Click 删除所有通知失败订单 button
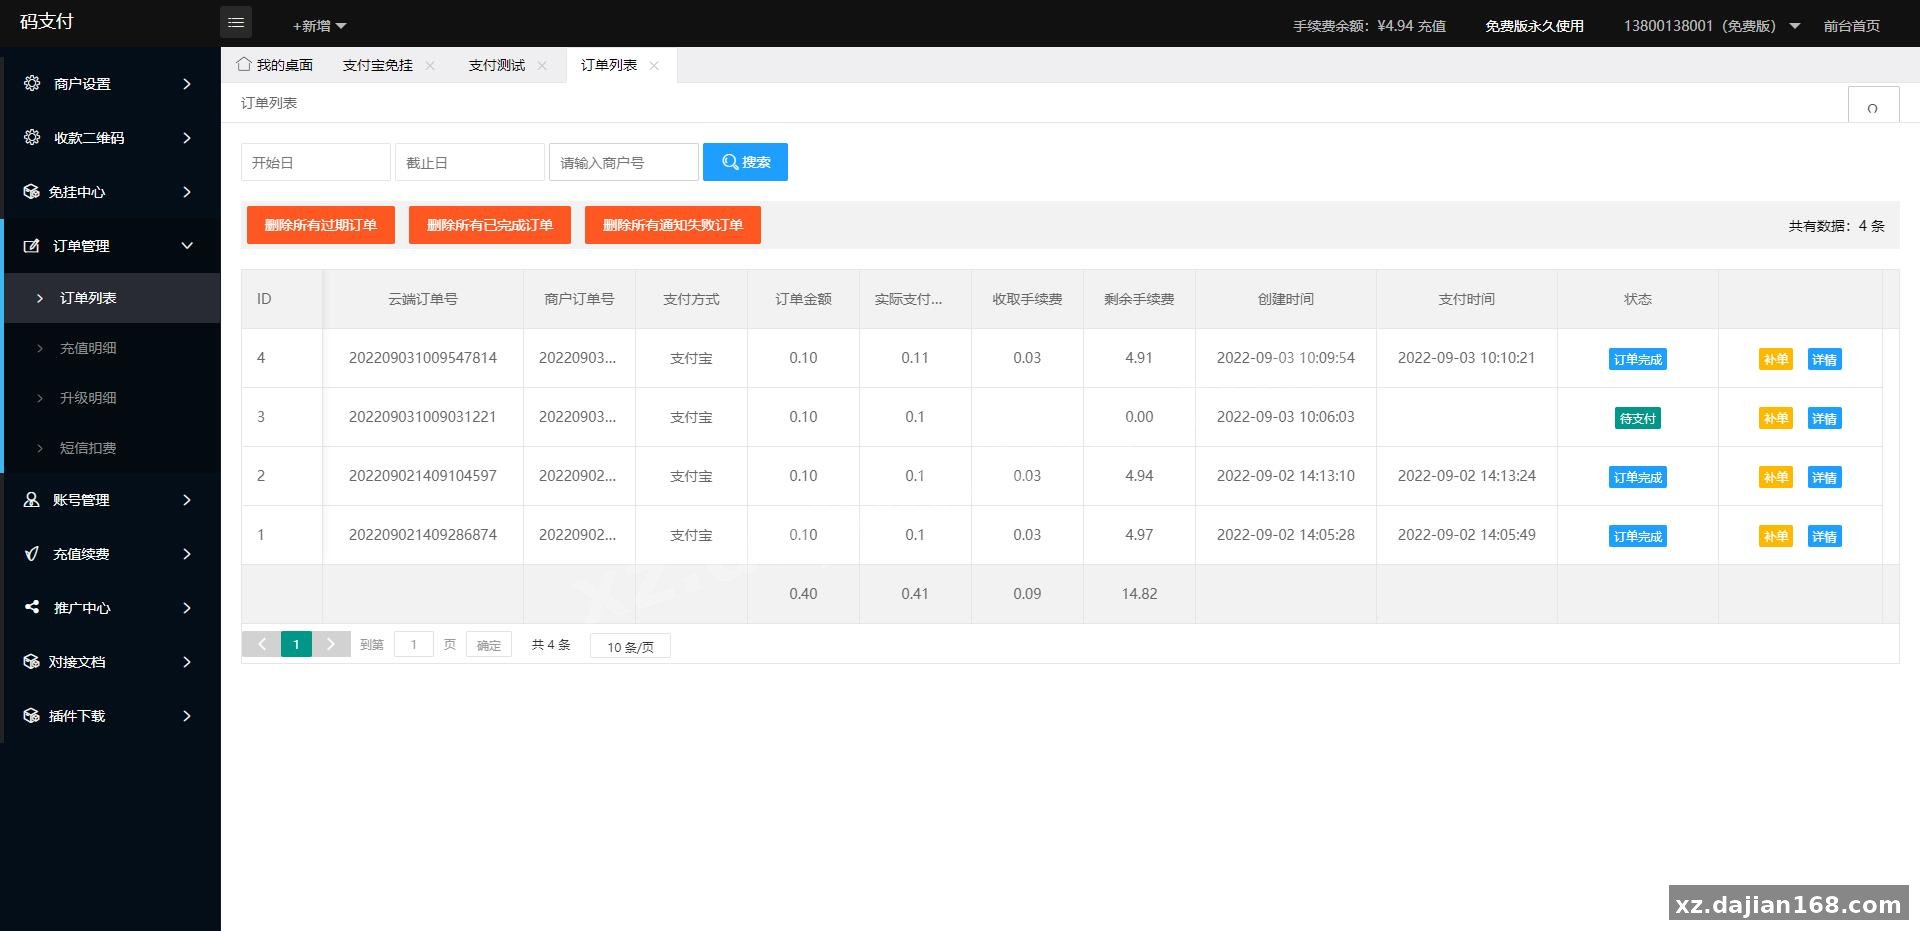 point(673,225)
